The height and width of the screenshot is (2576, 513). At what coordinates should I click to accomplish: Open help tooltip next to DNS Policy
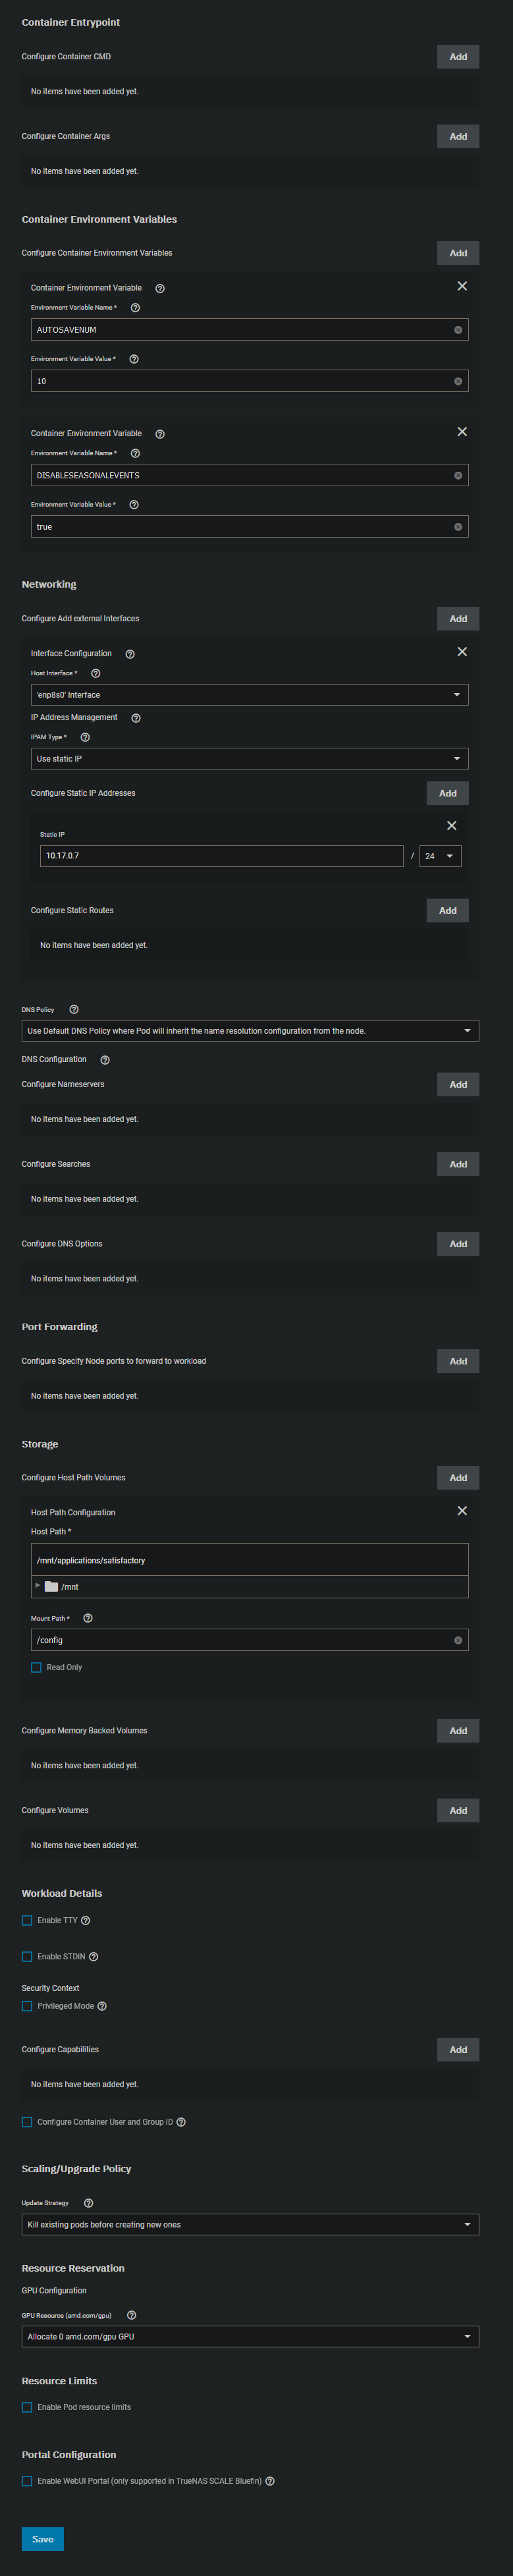[x=74, y=1009]
